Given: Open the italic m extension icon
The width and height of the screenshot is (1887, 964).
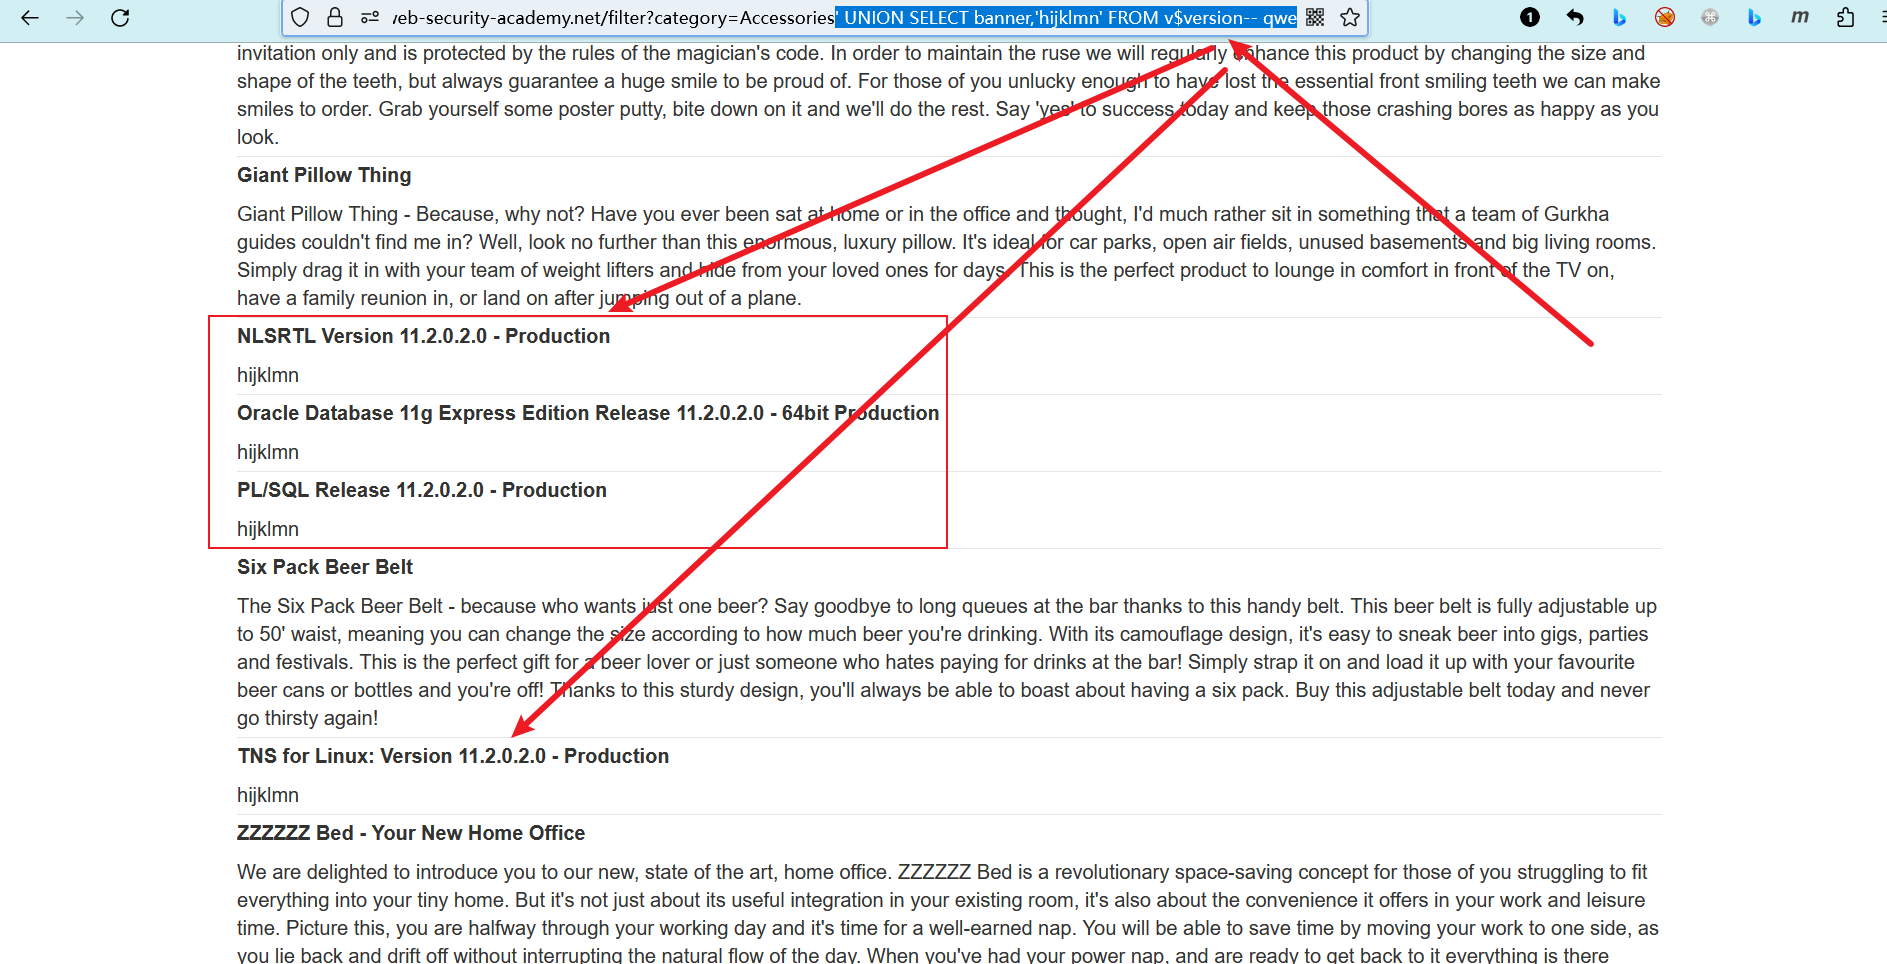Looking at the screenshot, I should pos(1800,17).
